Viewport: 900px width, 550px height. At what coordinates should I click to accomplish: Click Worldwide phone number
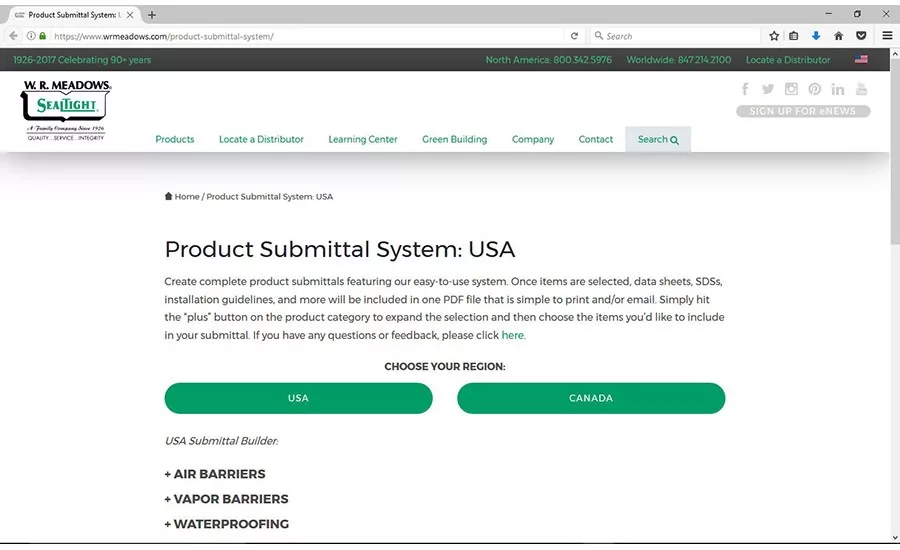tap(679, 60)
